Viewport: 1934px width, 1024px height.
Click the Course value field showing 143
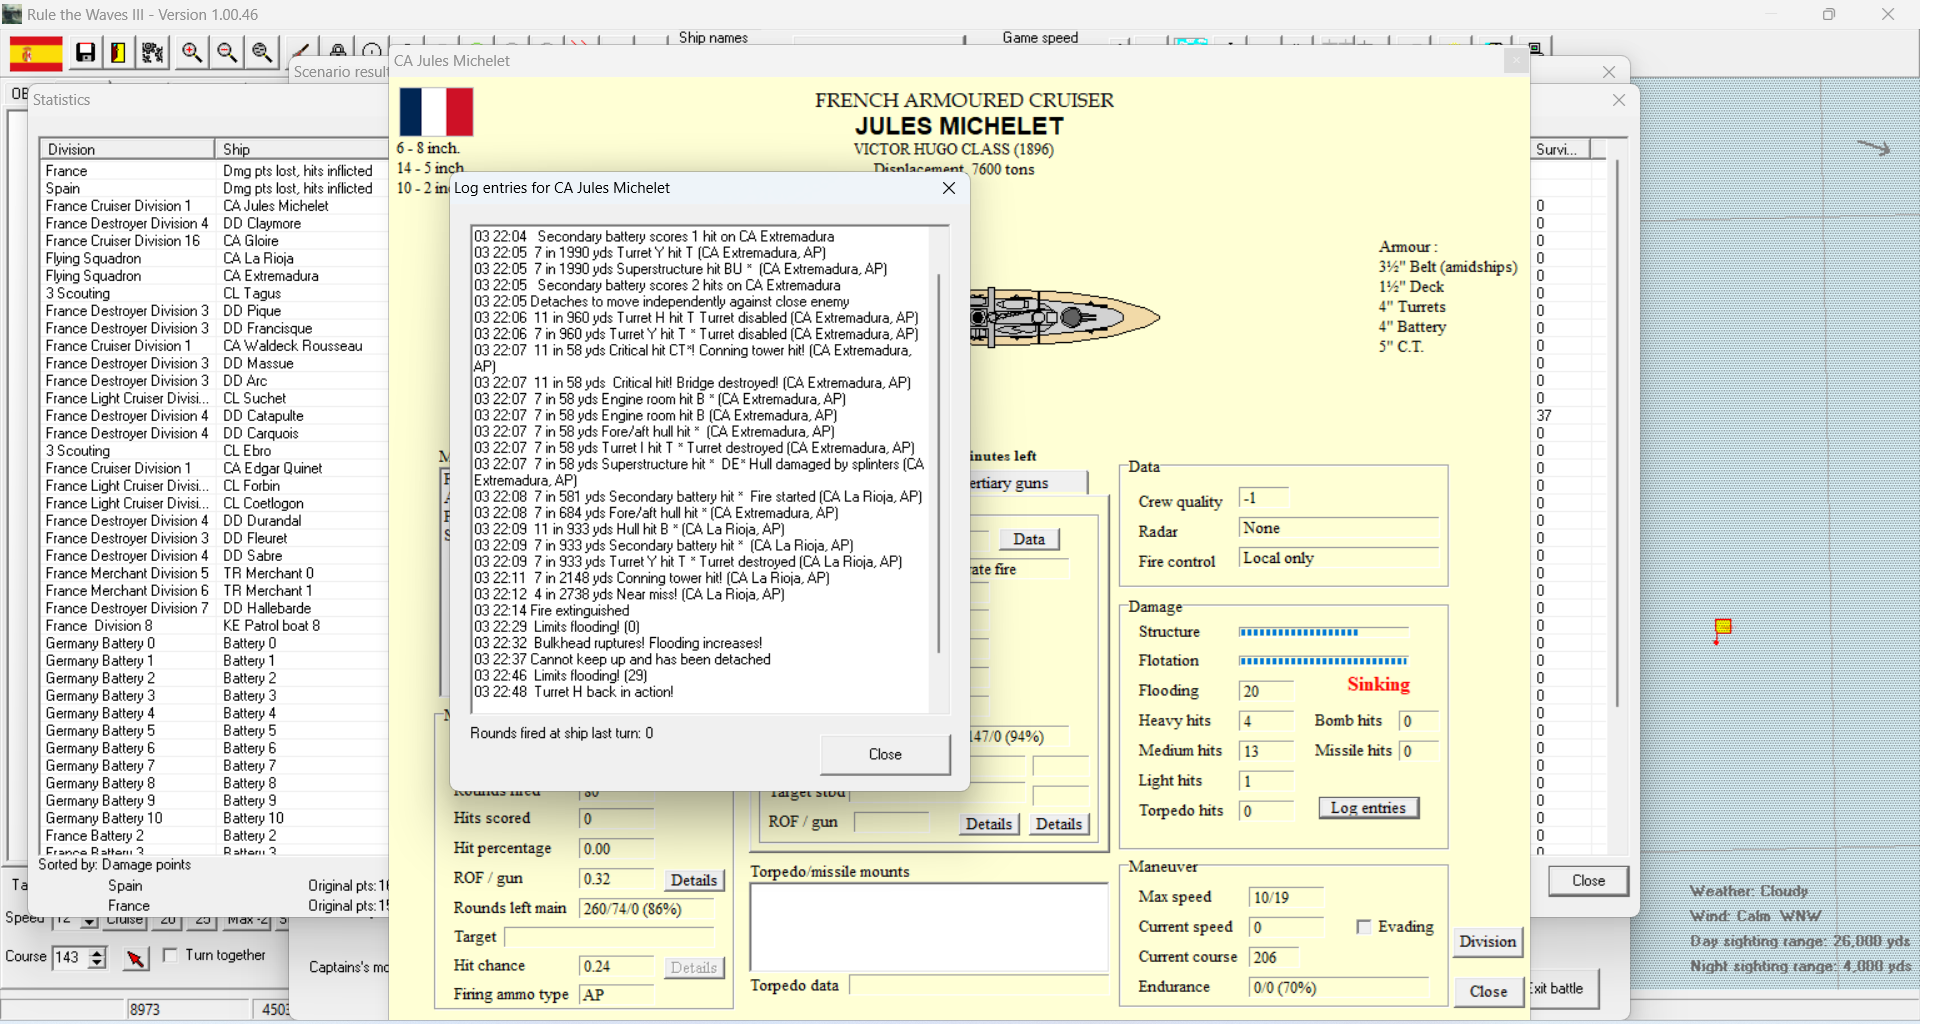tap(69, 957)
